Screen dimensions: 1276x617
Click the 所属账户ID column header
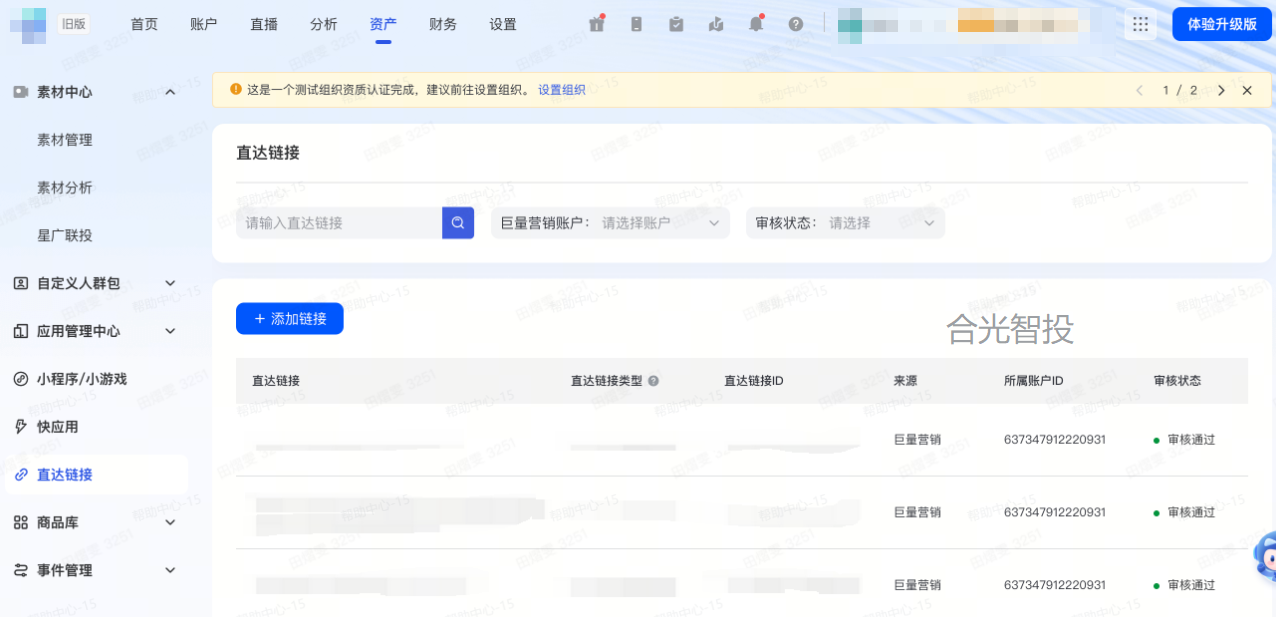click(1033, 381)
